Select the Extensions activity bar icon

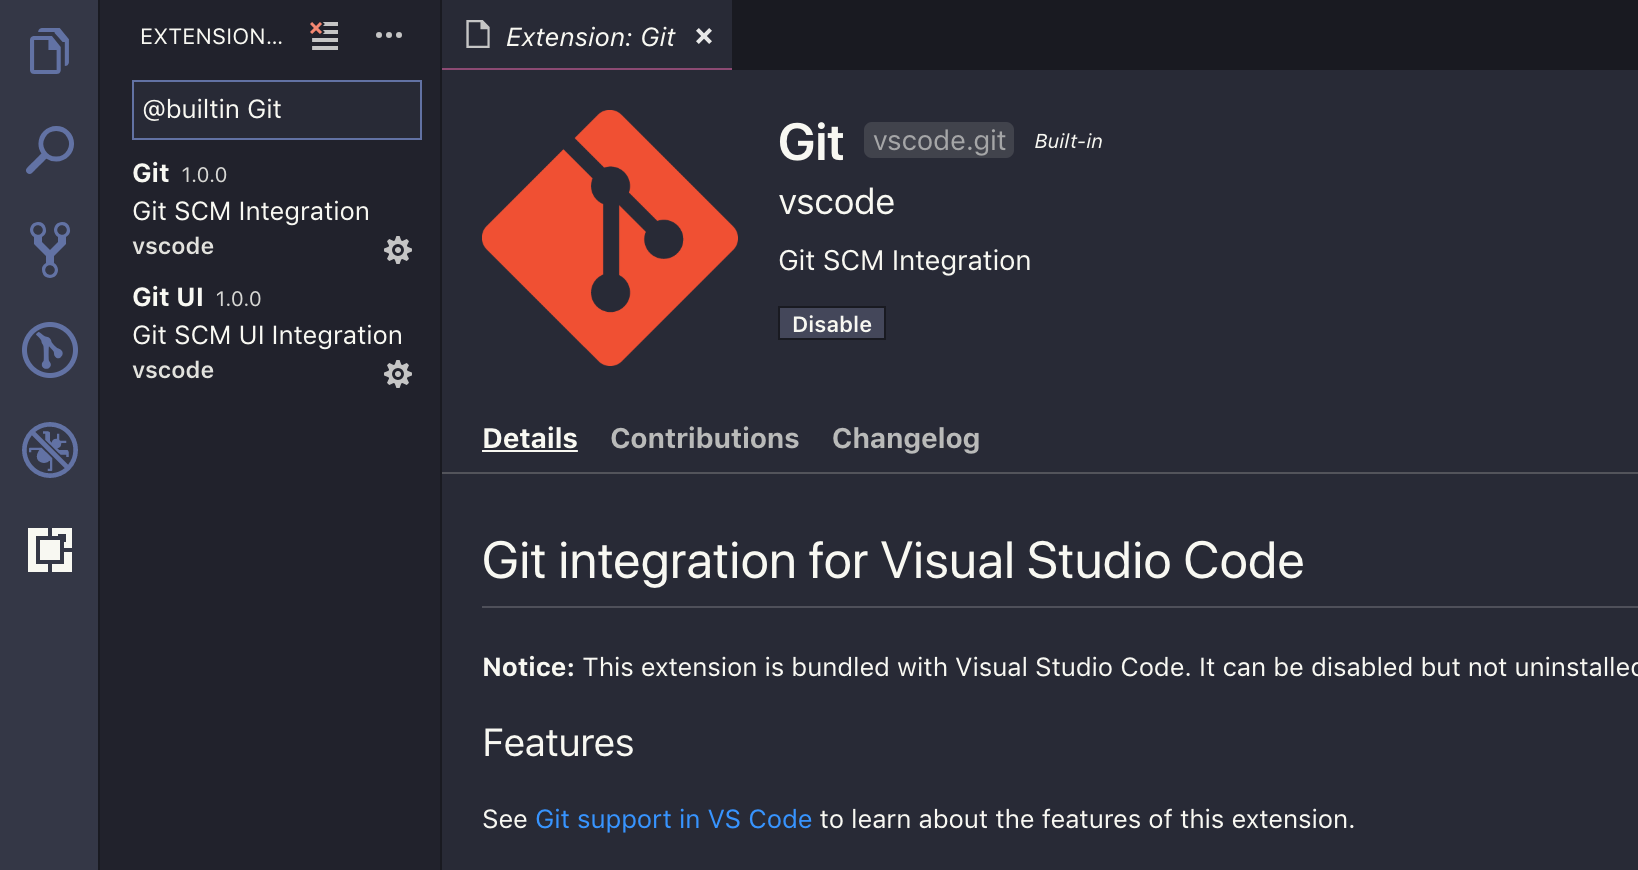(x=49, y=550)
